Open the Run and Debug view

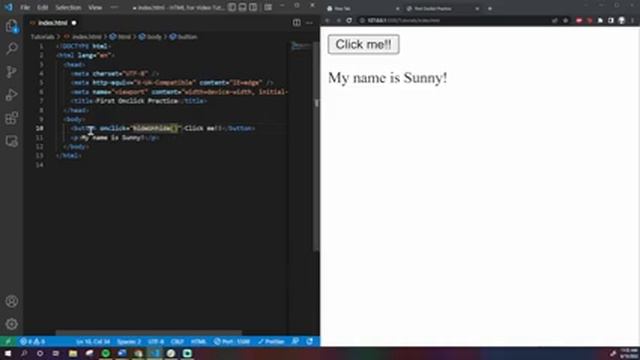(x=11, y=95)
